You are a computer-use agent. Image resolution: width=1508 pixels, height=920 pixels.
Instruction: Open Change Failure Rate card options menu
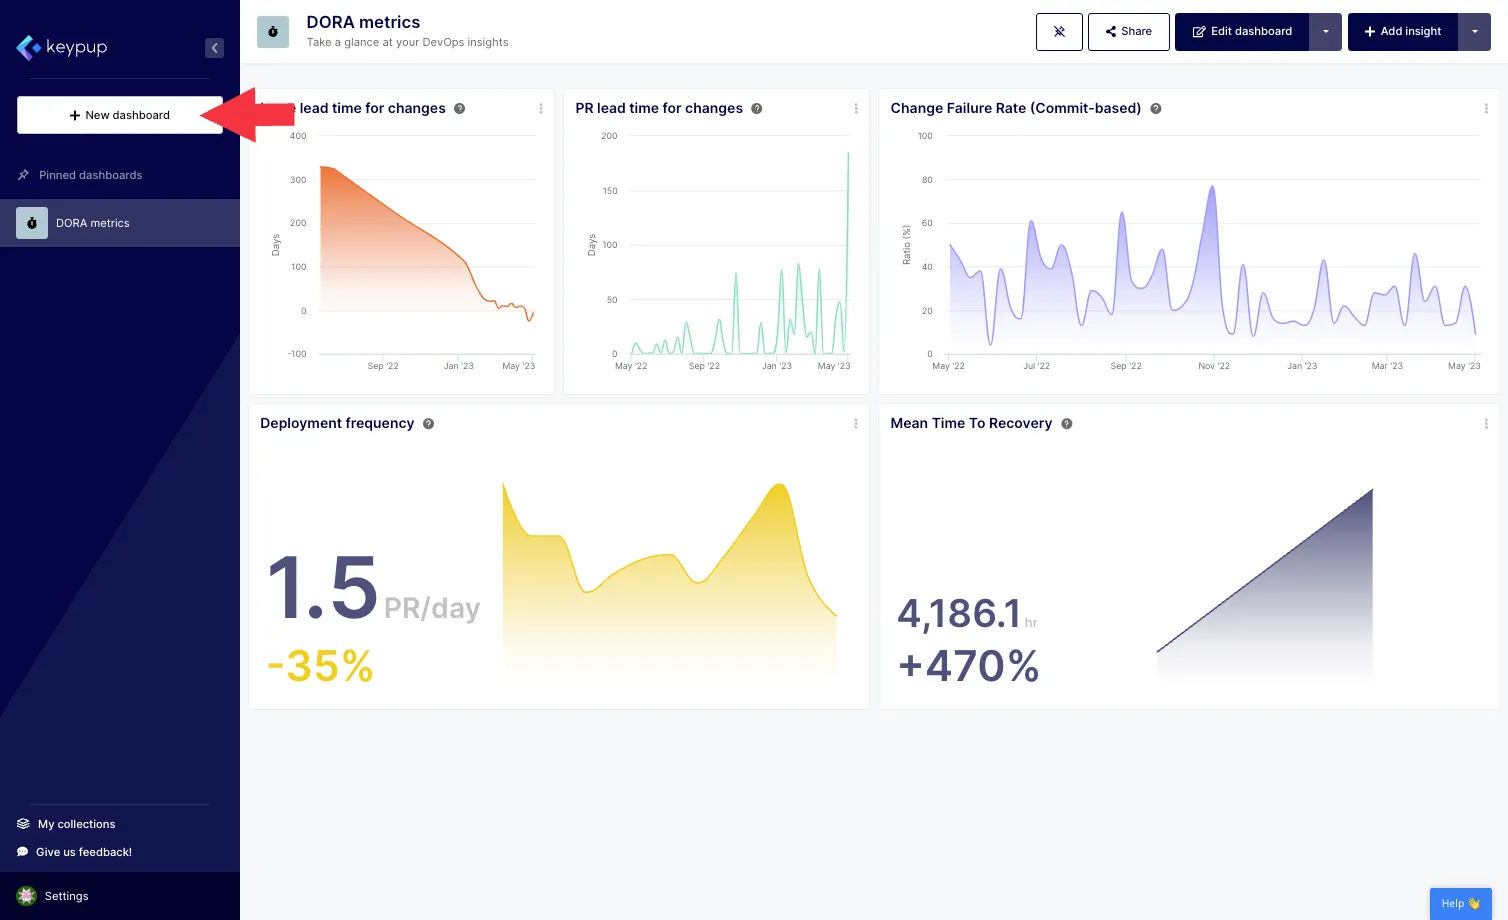coord(1486,108)
